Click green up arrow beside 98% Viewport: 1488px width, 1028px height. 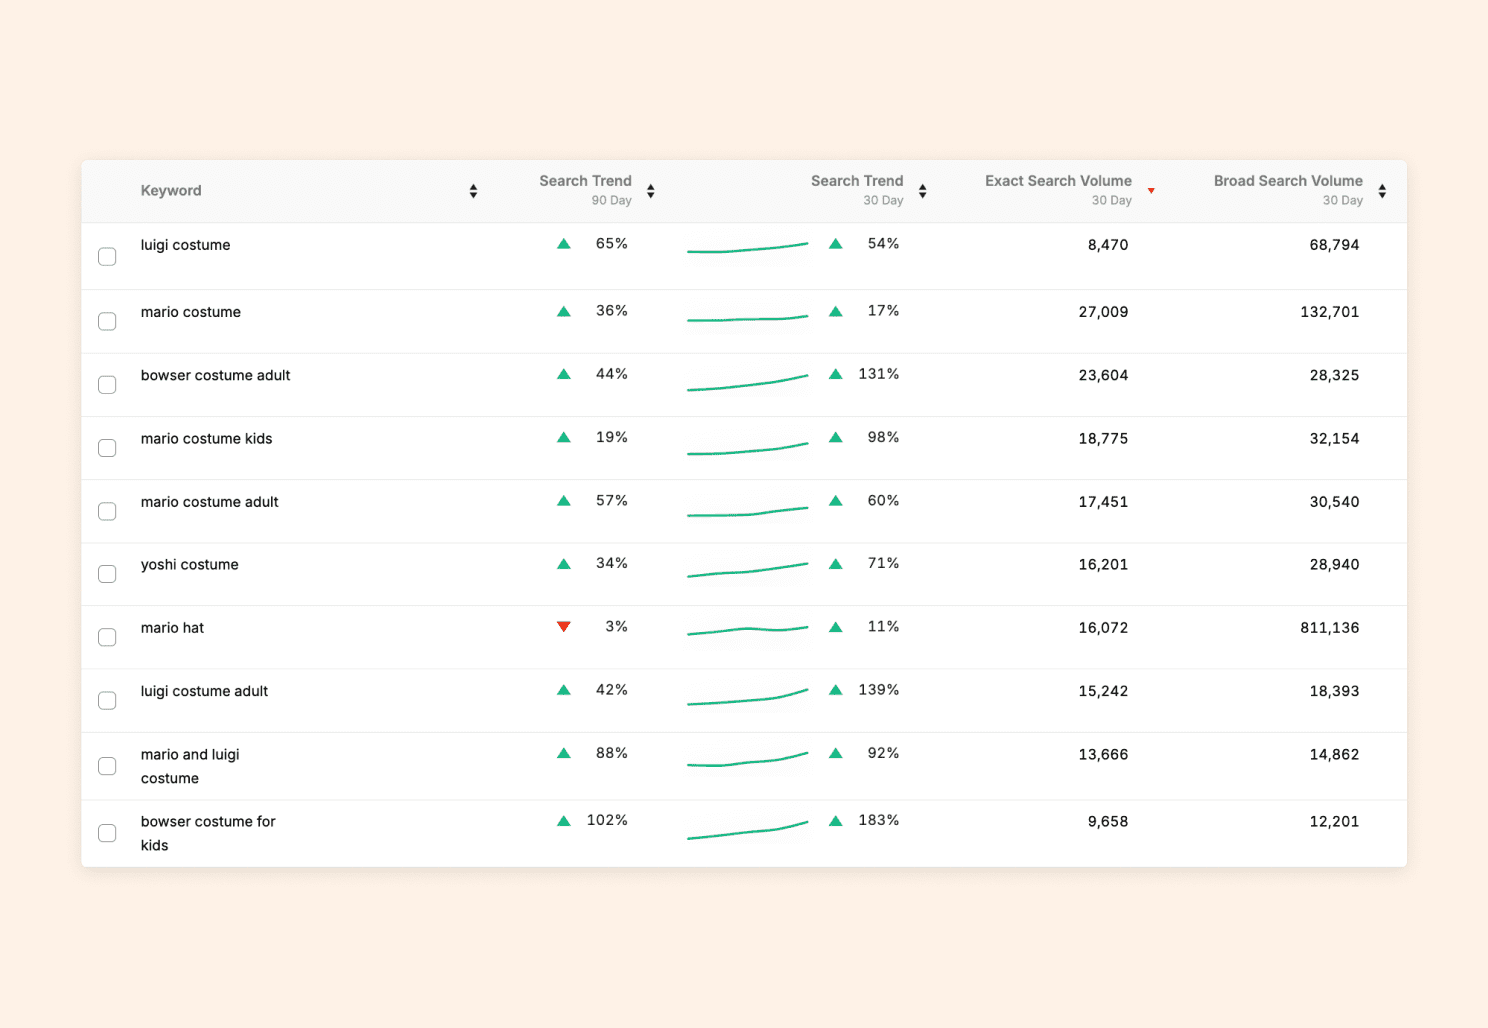836,438
